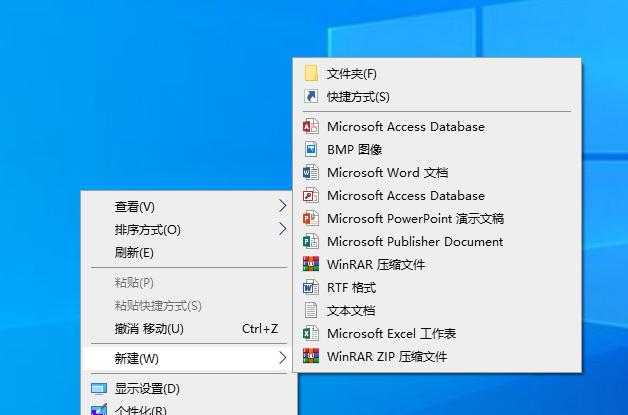Create a new folder via 文件夹(F)
This screenshot has width=628, height=415.
coord(437,74)
